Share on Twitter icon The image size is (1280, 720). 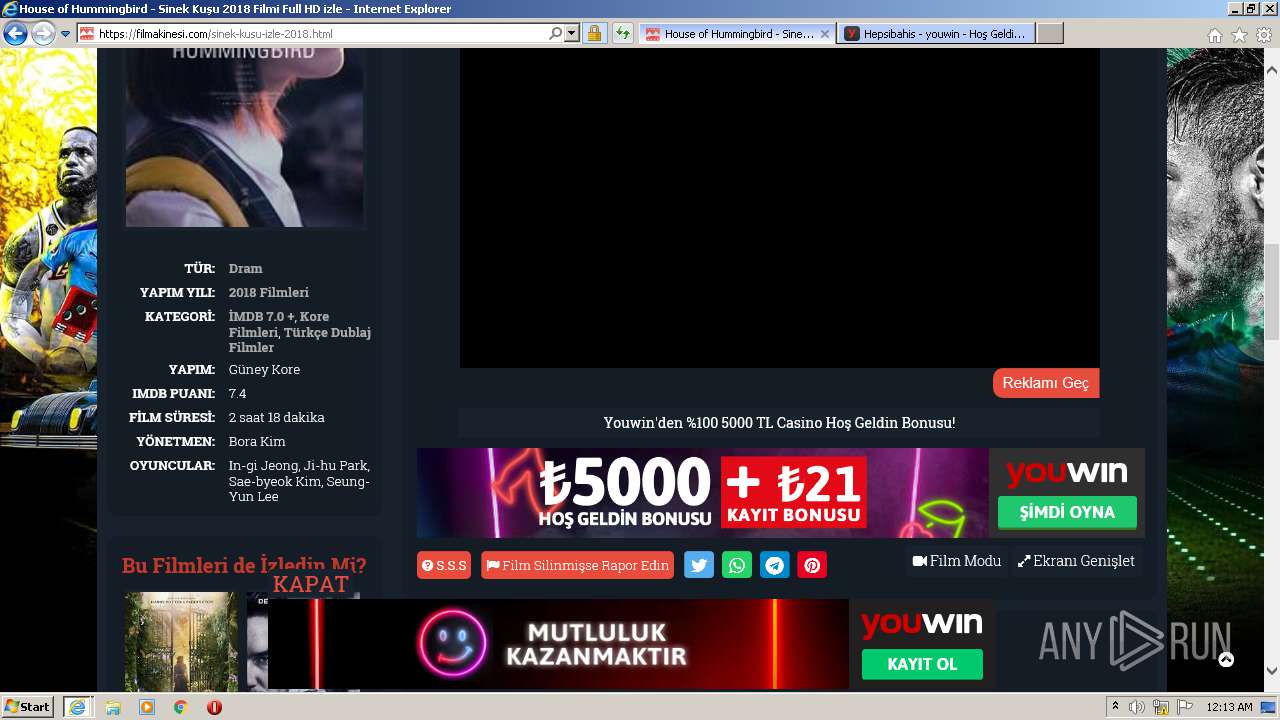[699, 565]
